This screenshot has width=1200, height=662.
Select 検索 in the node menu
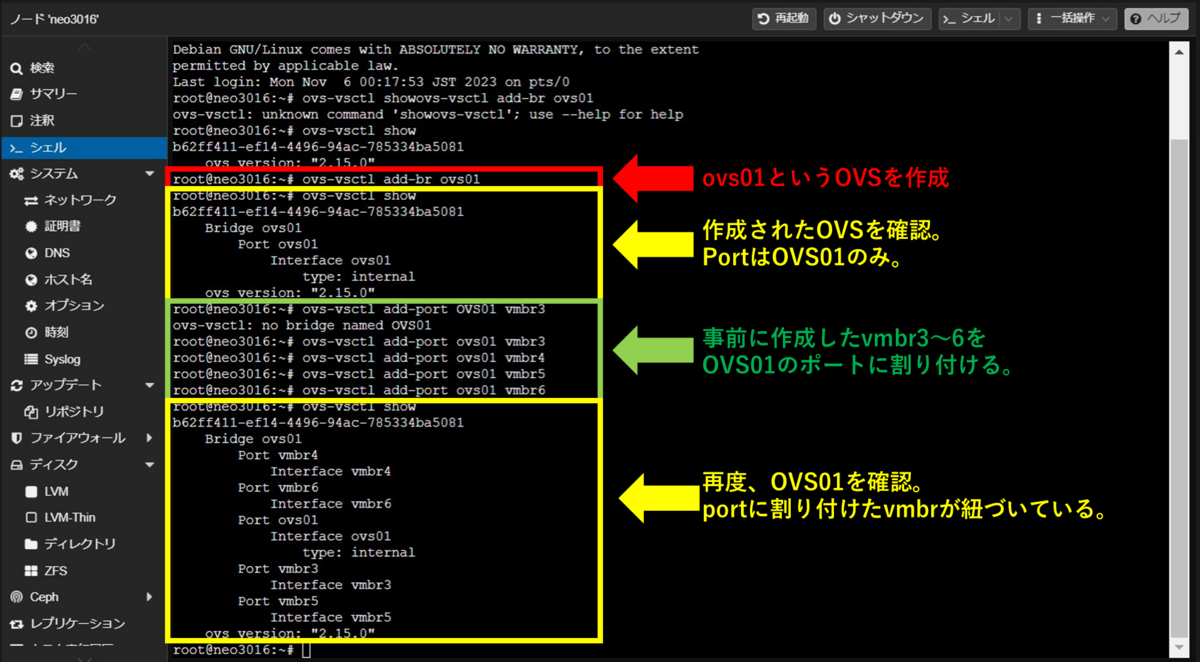42,68
